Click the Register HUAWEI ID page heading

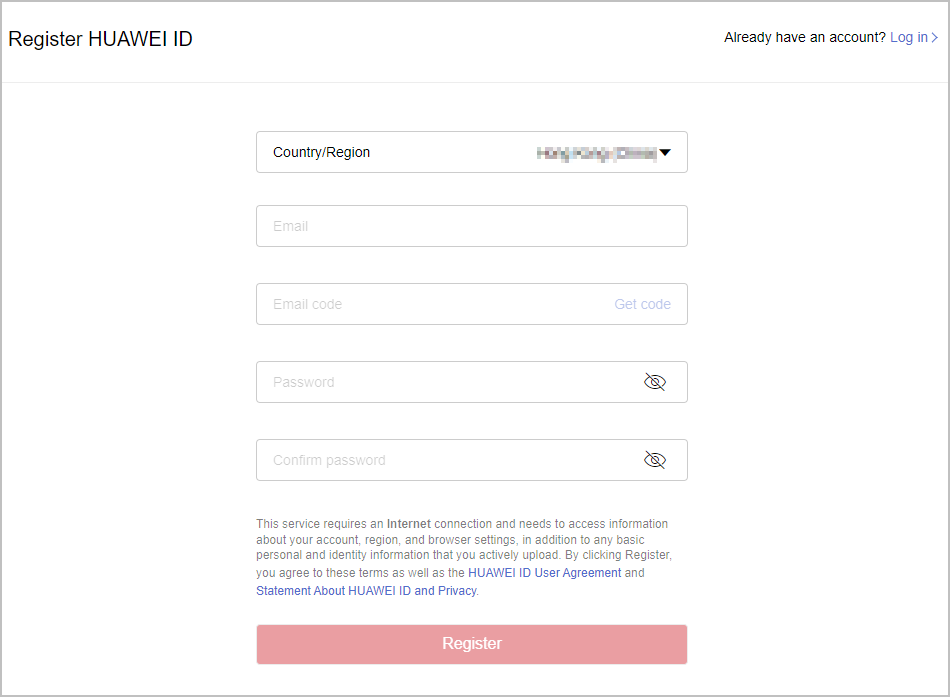100,39
